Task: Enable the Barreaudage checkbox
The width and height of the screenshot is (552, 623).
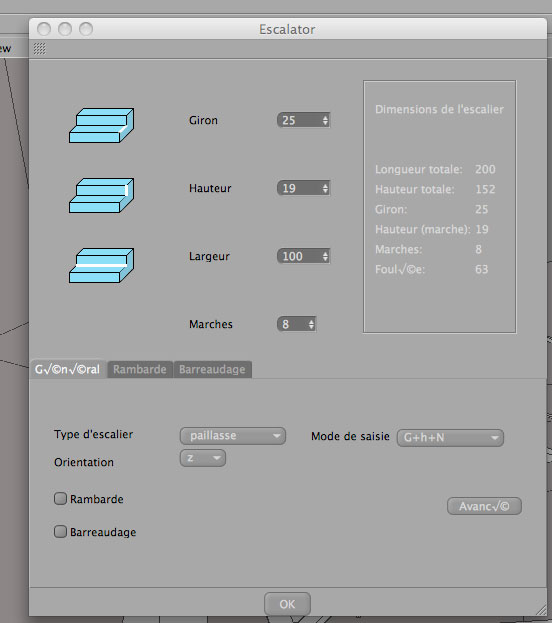Action: [60, 531]
